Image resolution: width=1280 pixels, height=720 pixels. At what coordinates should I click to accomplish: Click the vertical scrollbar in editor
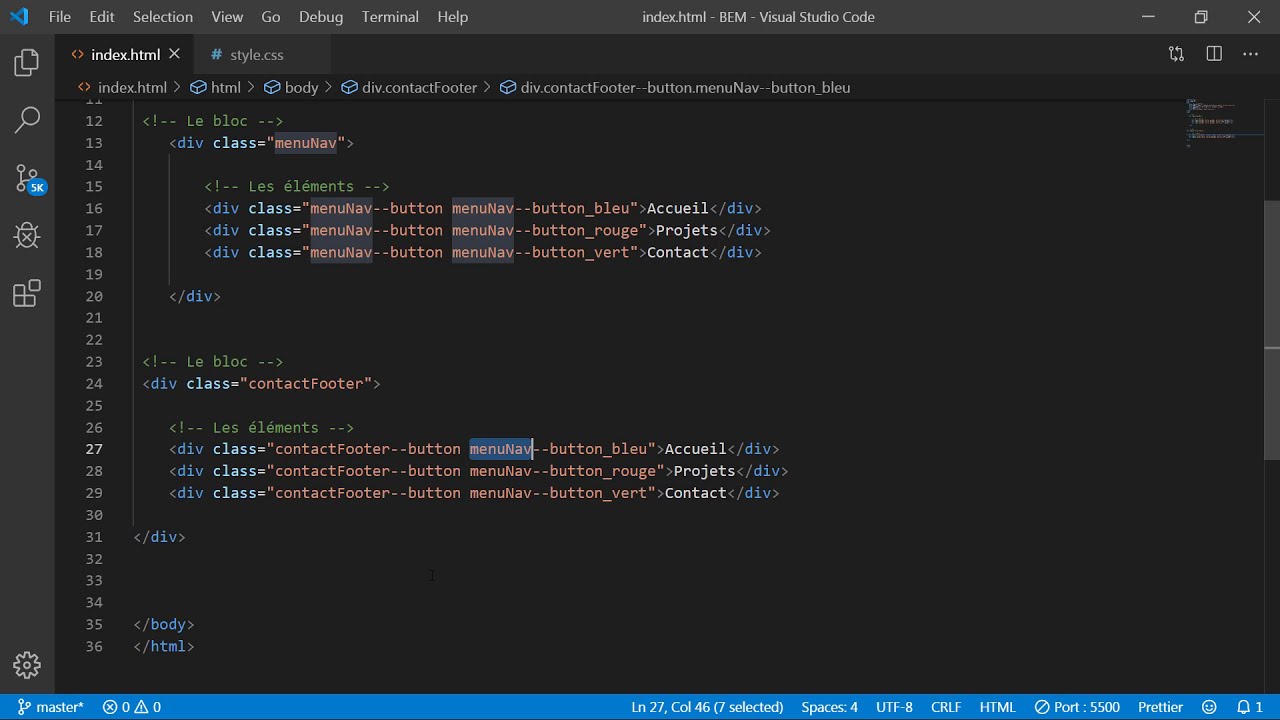(x=1272, y=330)
